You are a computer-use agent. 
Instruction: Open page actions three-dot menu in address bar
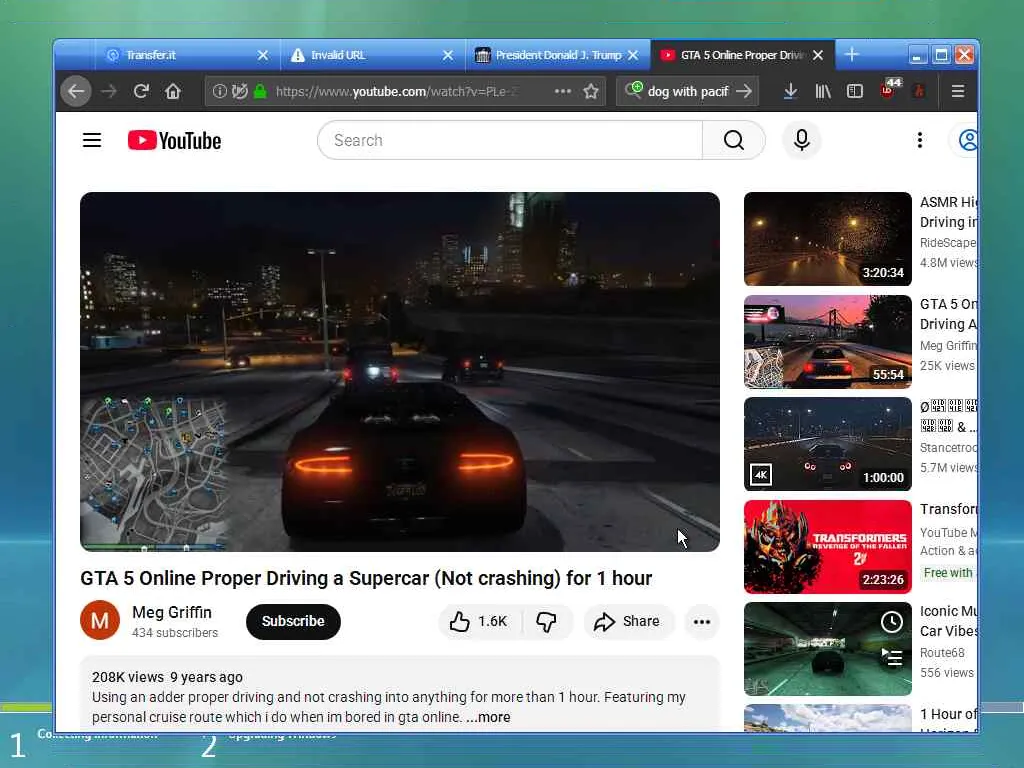click(562, 91)
